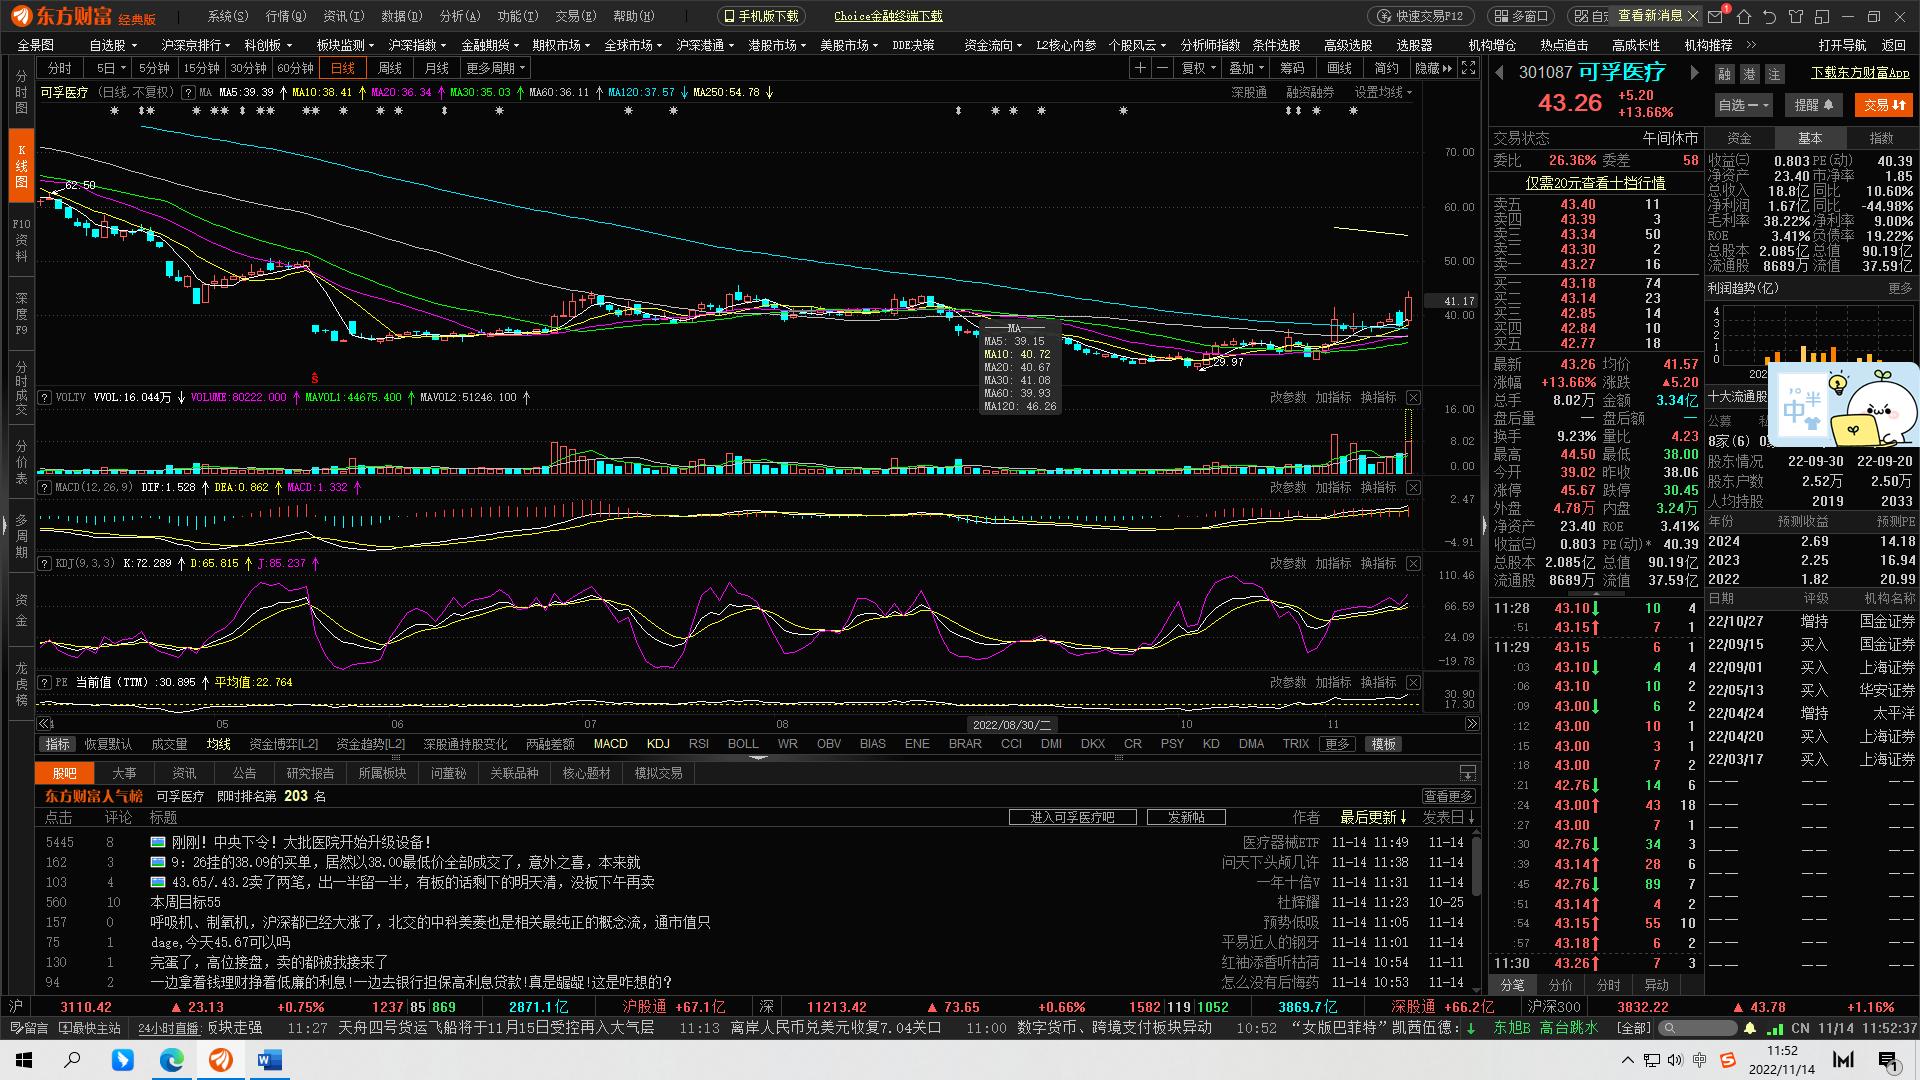Open help for VOLTV indicator question mark
Image resolution: width=1920 pixels, height=1080 pixels.
44,397
